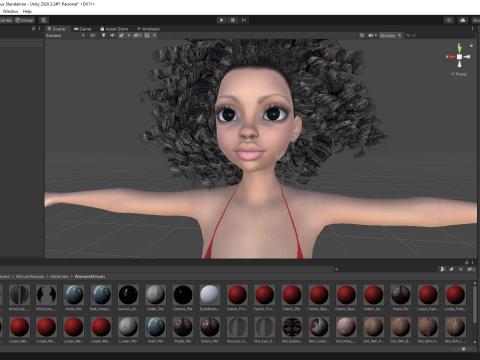Toggle the Gizmos button
Screen dimensions: 480x360
click(388, 35)
